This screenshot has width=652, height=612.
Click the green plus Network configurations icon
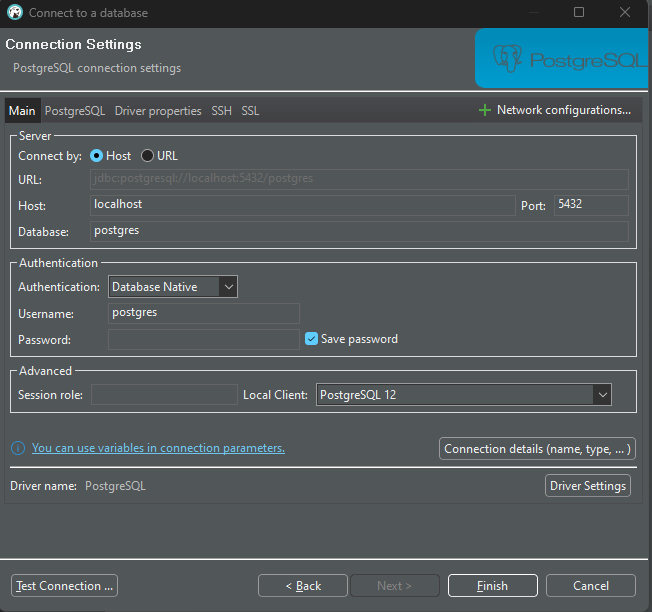485,110
